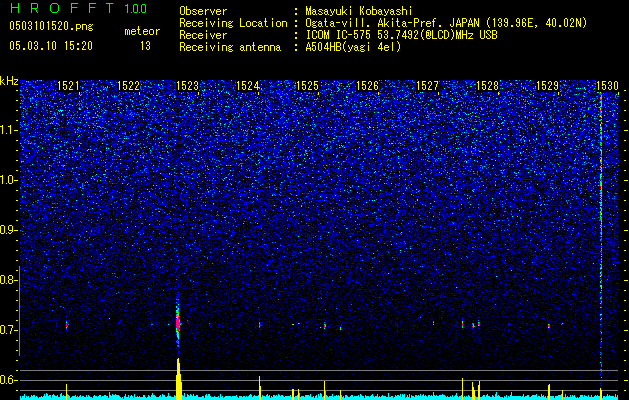Select the ICOM IC-575 receiver description

(401, 35)
